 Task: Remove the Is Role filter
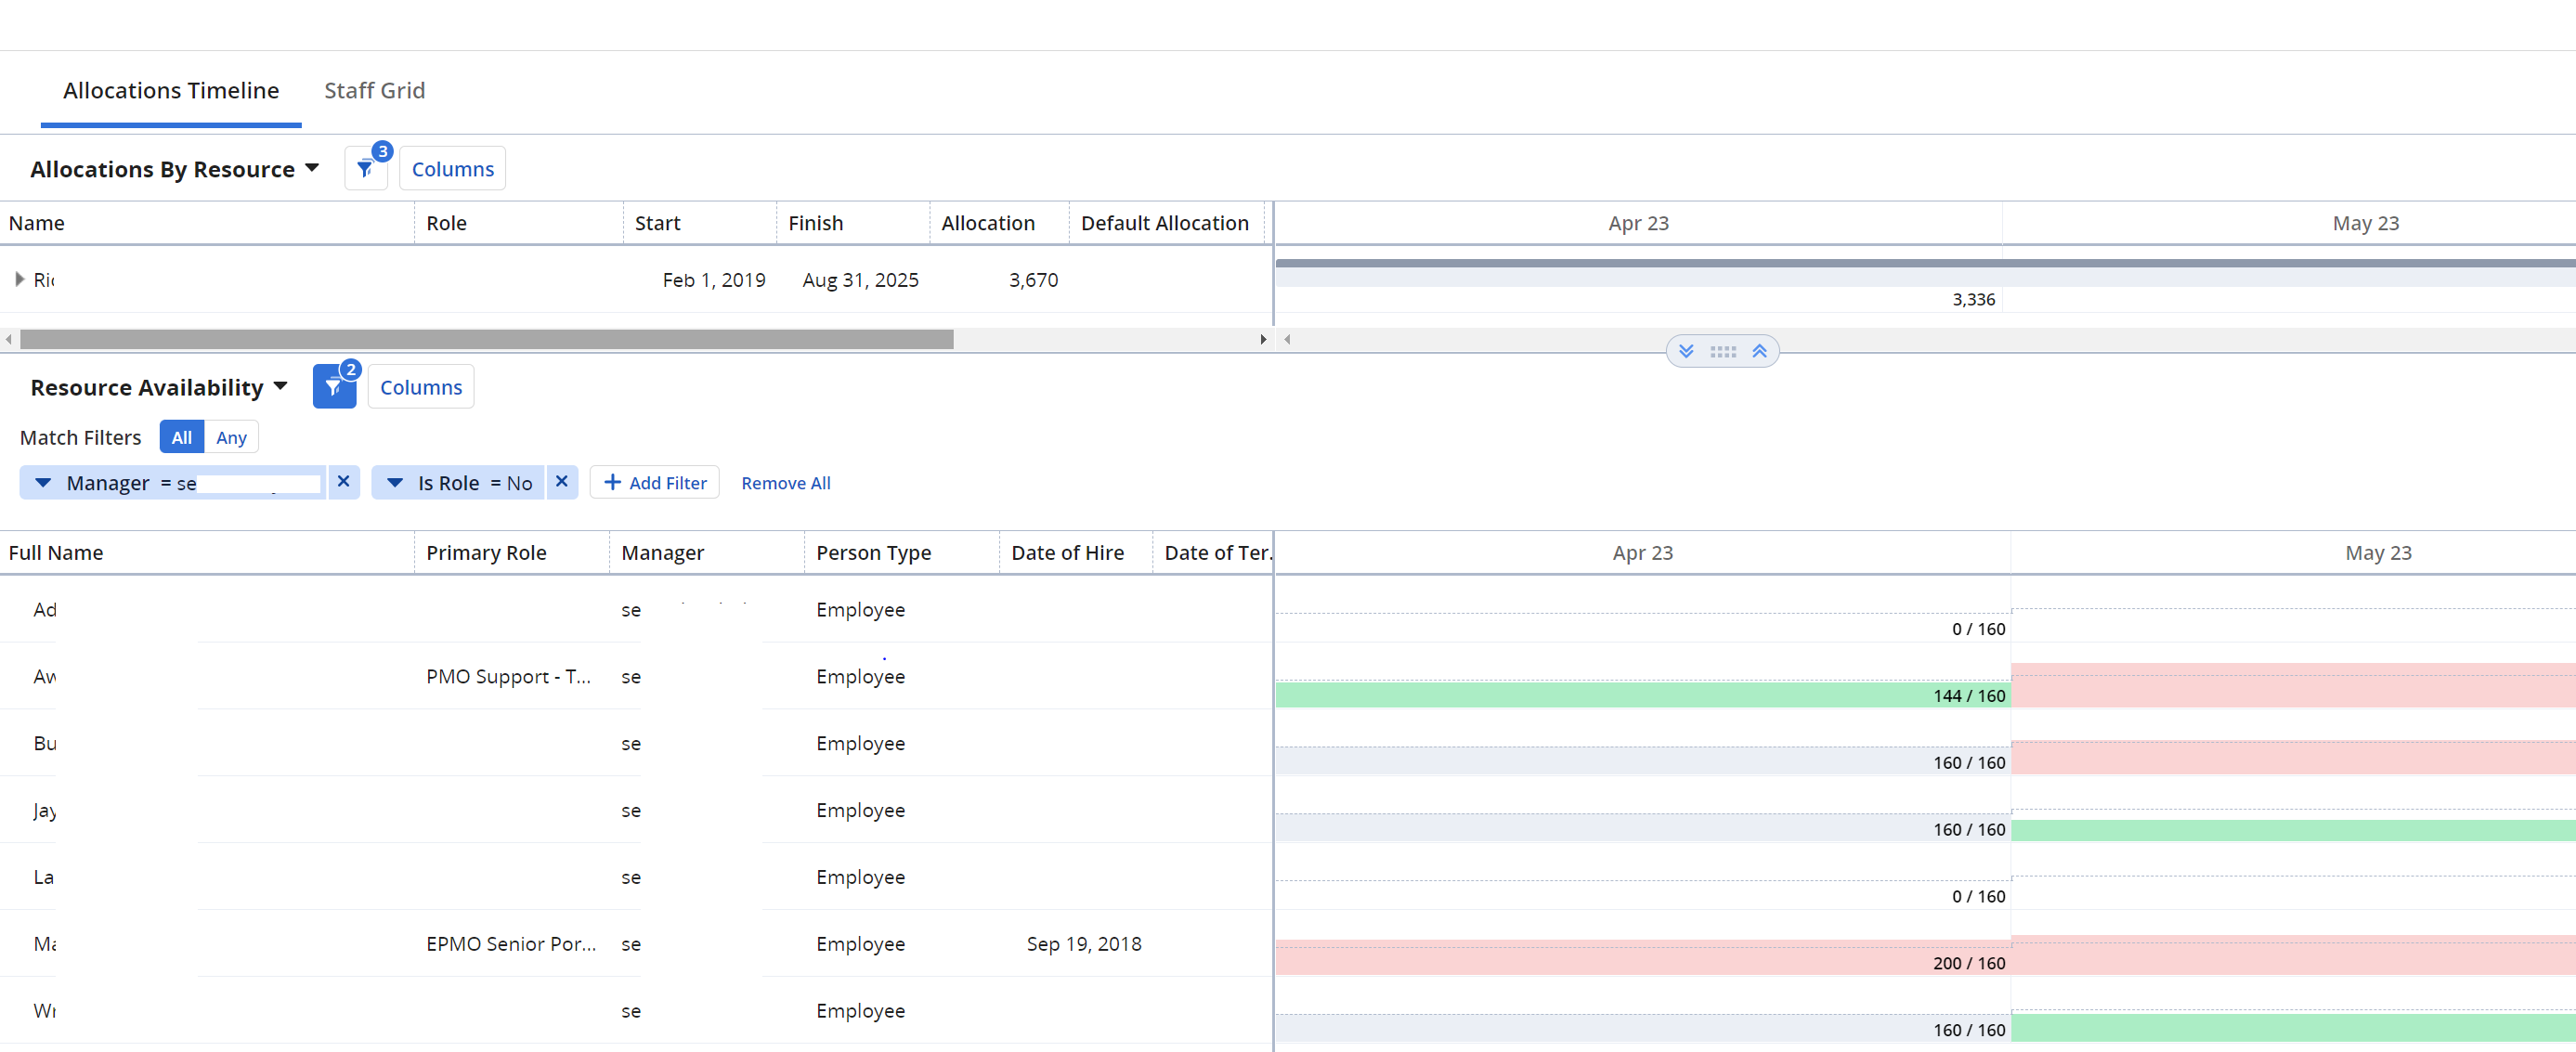[562, 482]
